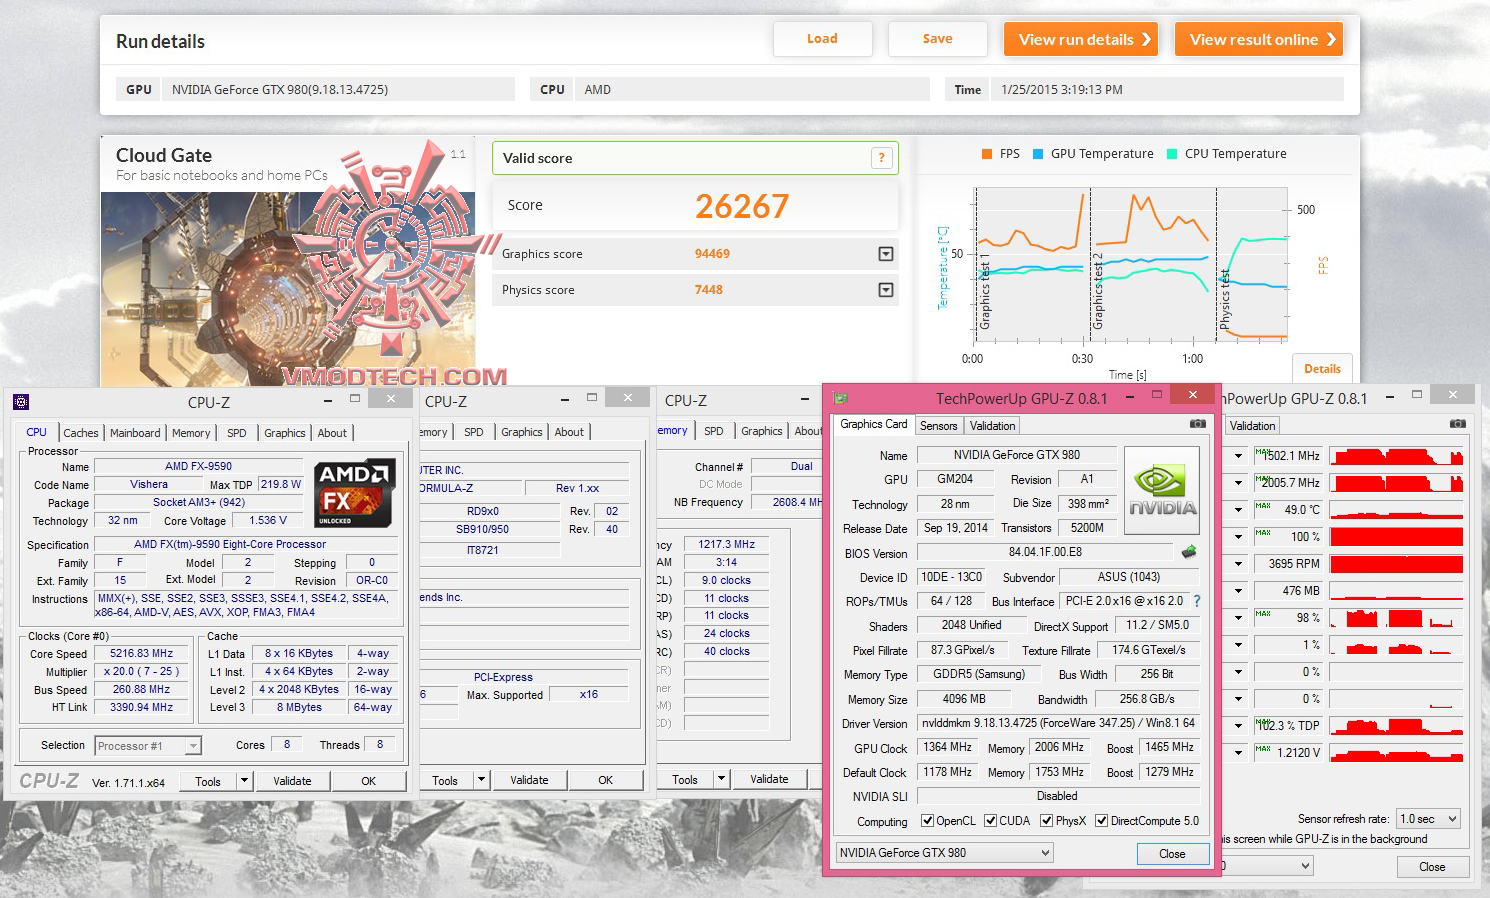Take a screenshot with GPU-Z camera icon
This screenshot has width=1490, height=898.
point(1197,424)
